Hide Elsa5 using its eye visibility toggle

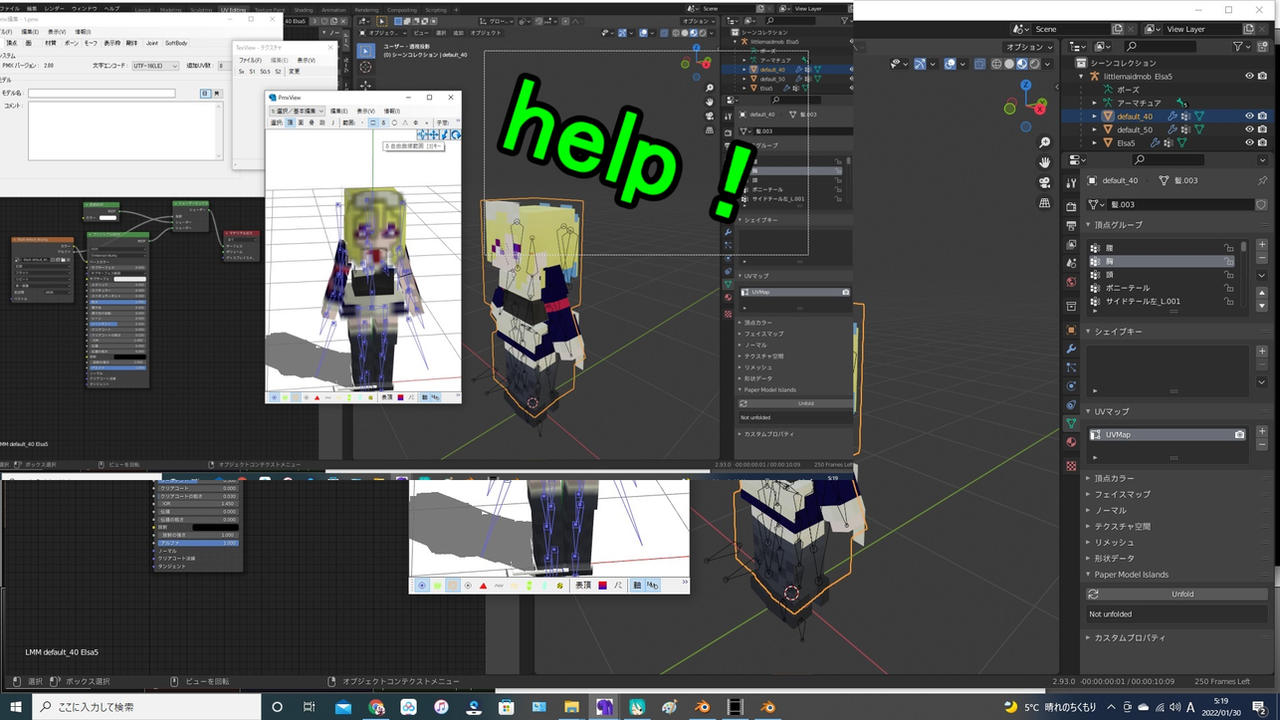point(1249,142)
